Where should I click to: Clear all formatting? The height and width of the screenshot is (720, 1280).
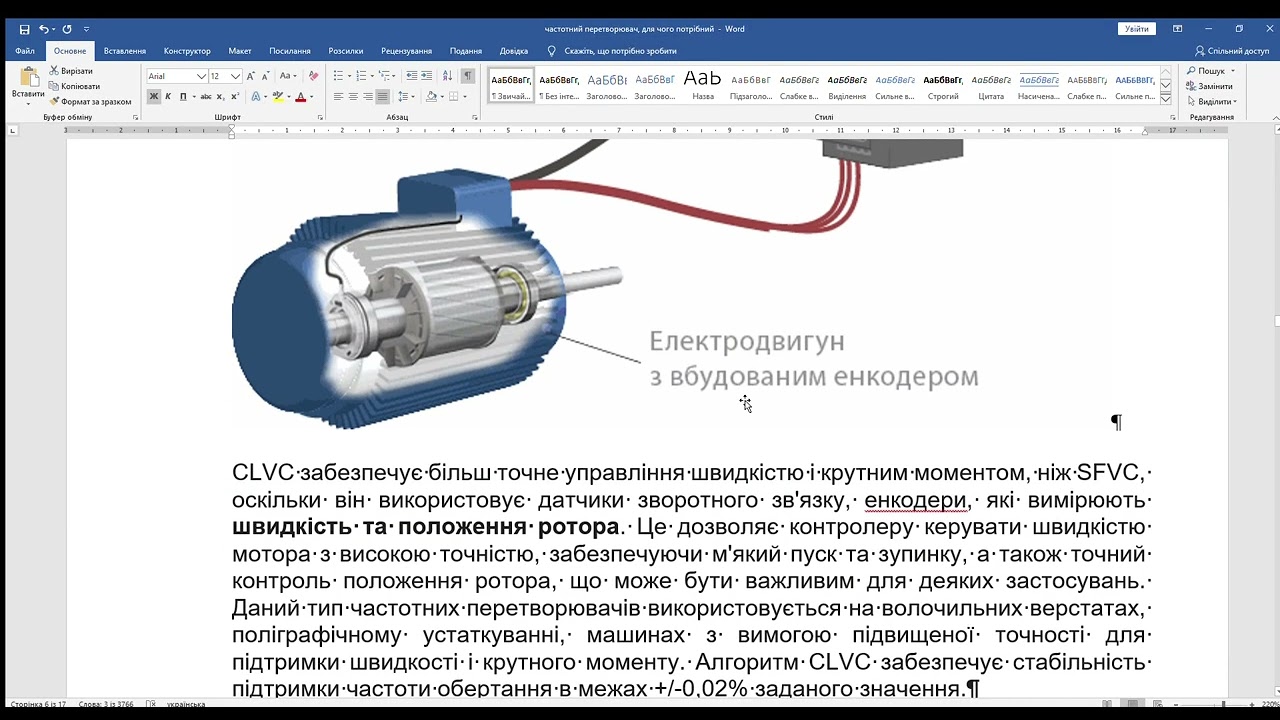(x=313, y=76)
